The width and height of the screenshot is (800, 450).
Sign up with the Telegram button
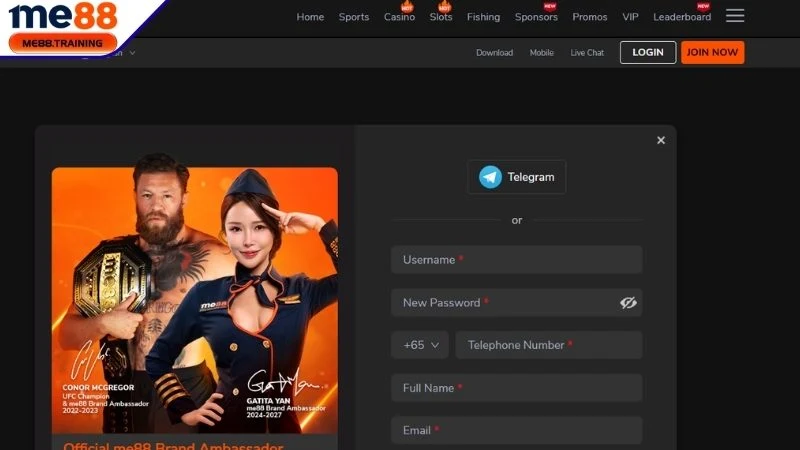tap(516, 177)
